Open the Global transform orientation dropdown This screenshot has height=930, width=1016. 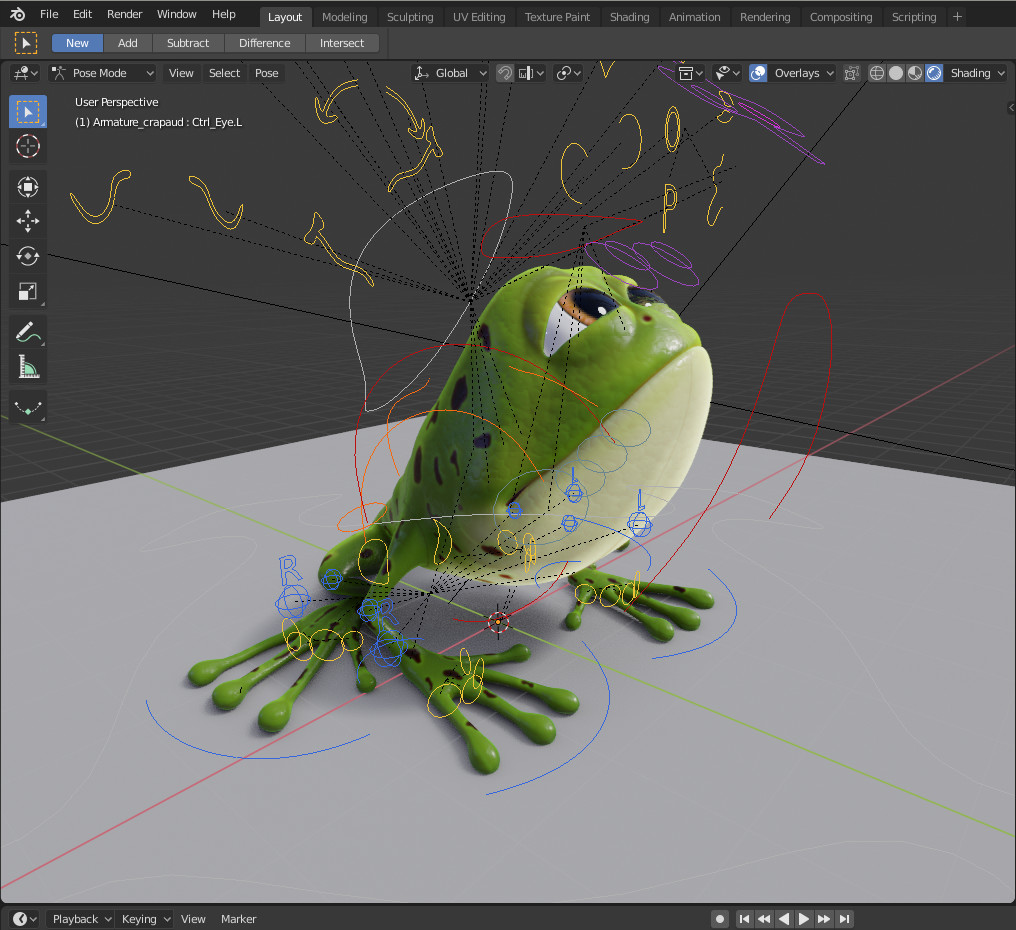tap(450, 73)
